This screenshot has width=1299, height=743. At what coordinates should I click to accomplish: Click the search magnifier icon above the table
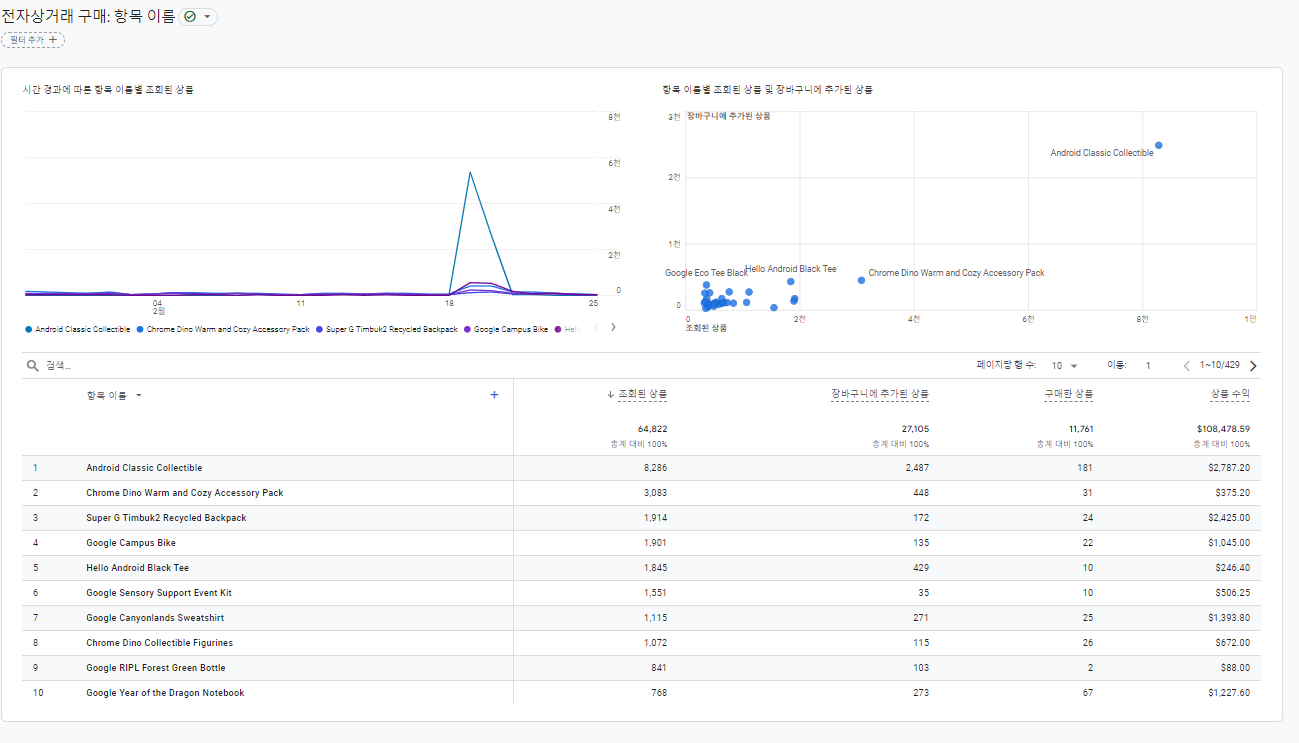click(32, 366)
